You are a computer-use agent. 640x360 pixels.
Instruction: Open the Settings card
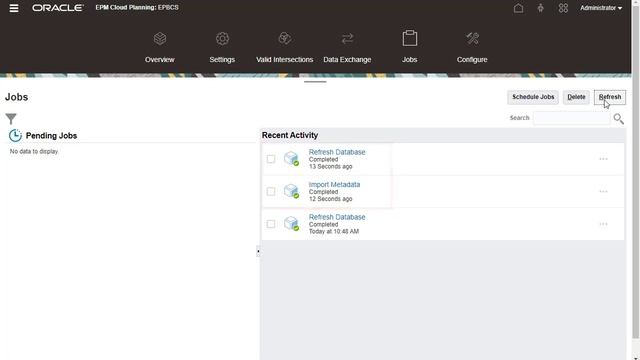point(222,47)
